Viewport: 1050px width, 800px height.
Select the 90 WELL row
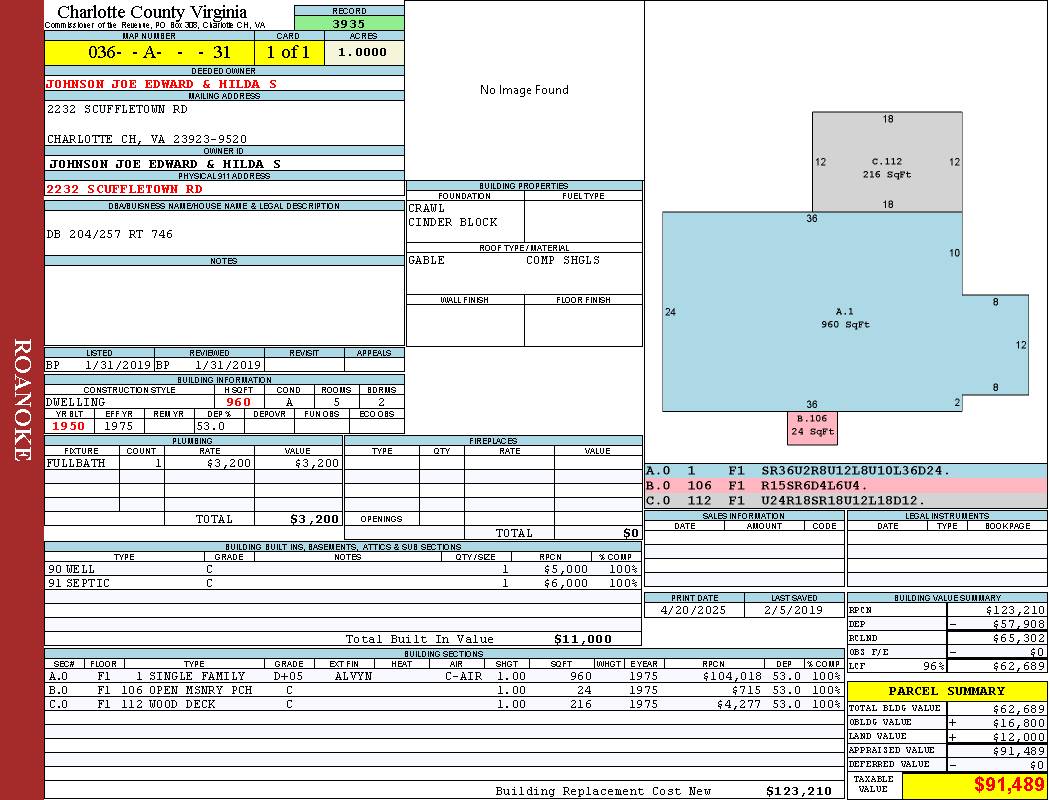pyautogui.click(x=342, y=570)
